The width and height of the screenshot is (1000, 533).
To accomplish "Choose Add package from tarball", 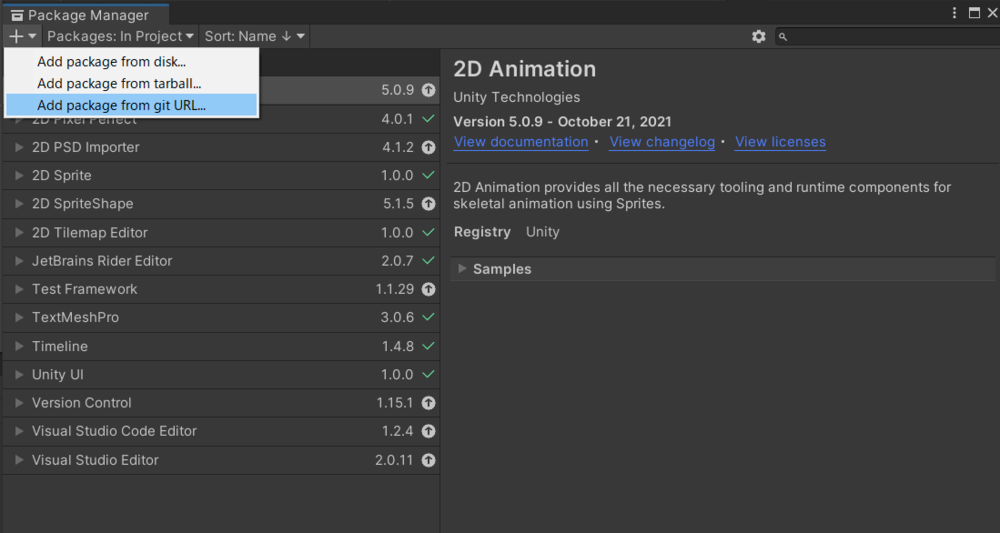I will [119, 83].
